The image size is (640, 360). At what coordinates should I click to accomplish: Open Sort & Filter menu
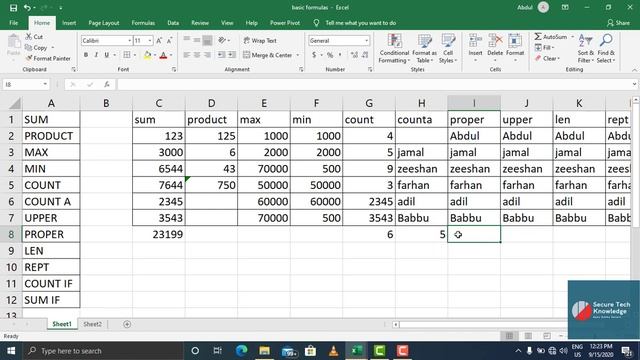[x=585, y=49]
